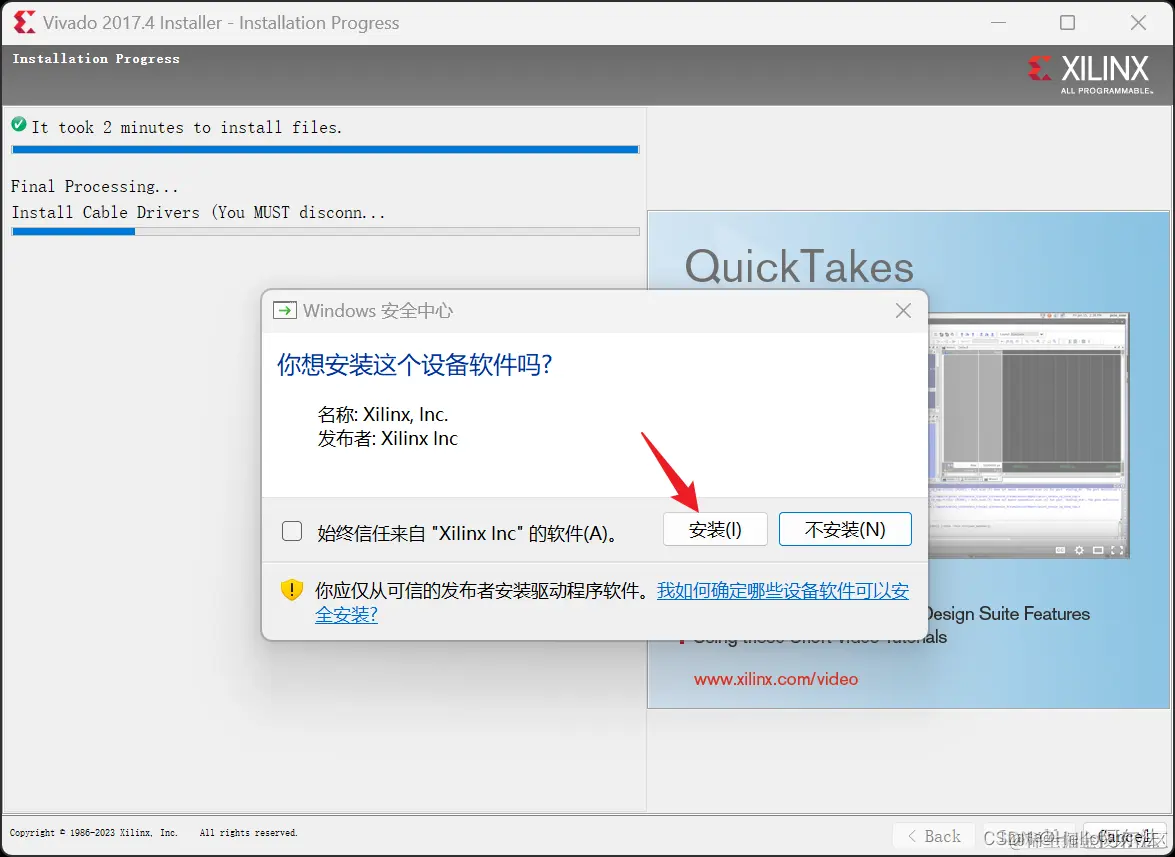
Task: Maximize the Vivado Installer window
Action: [x=1067, y=22]
